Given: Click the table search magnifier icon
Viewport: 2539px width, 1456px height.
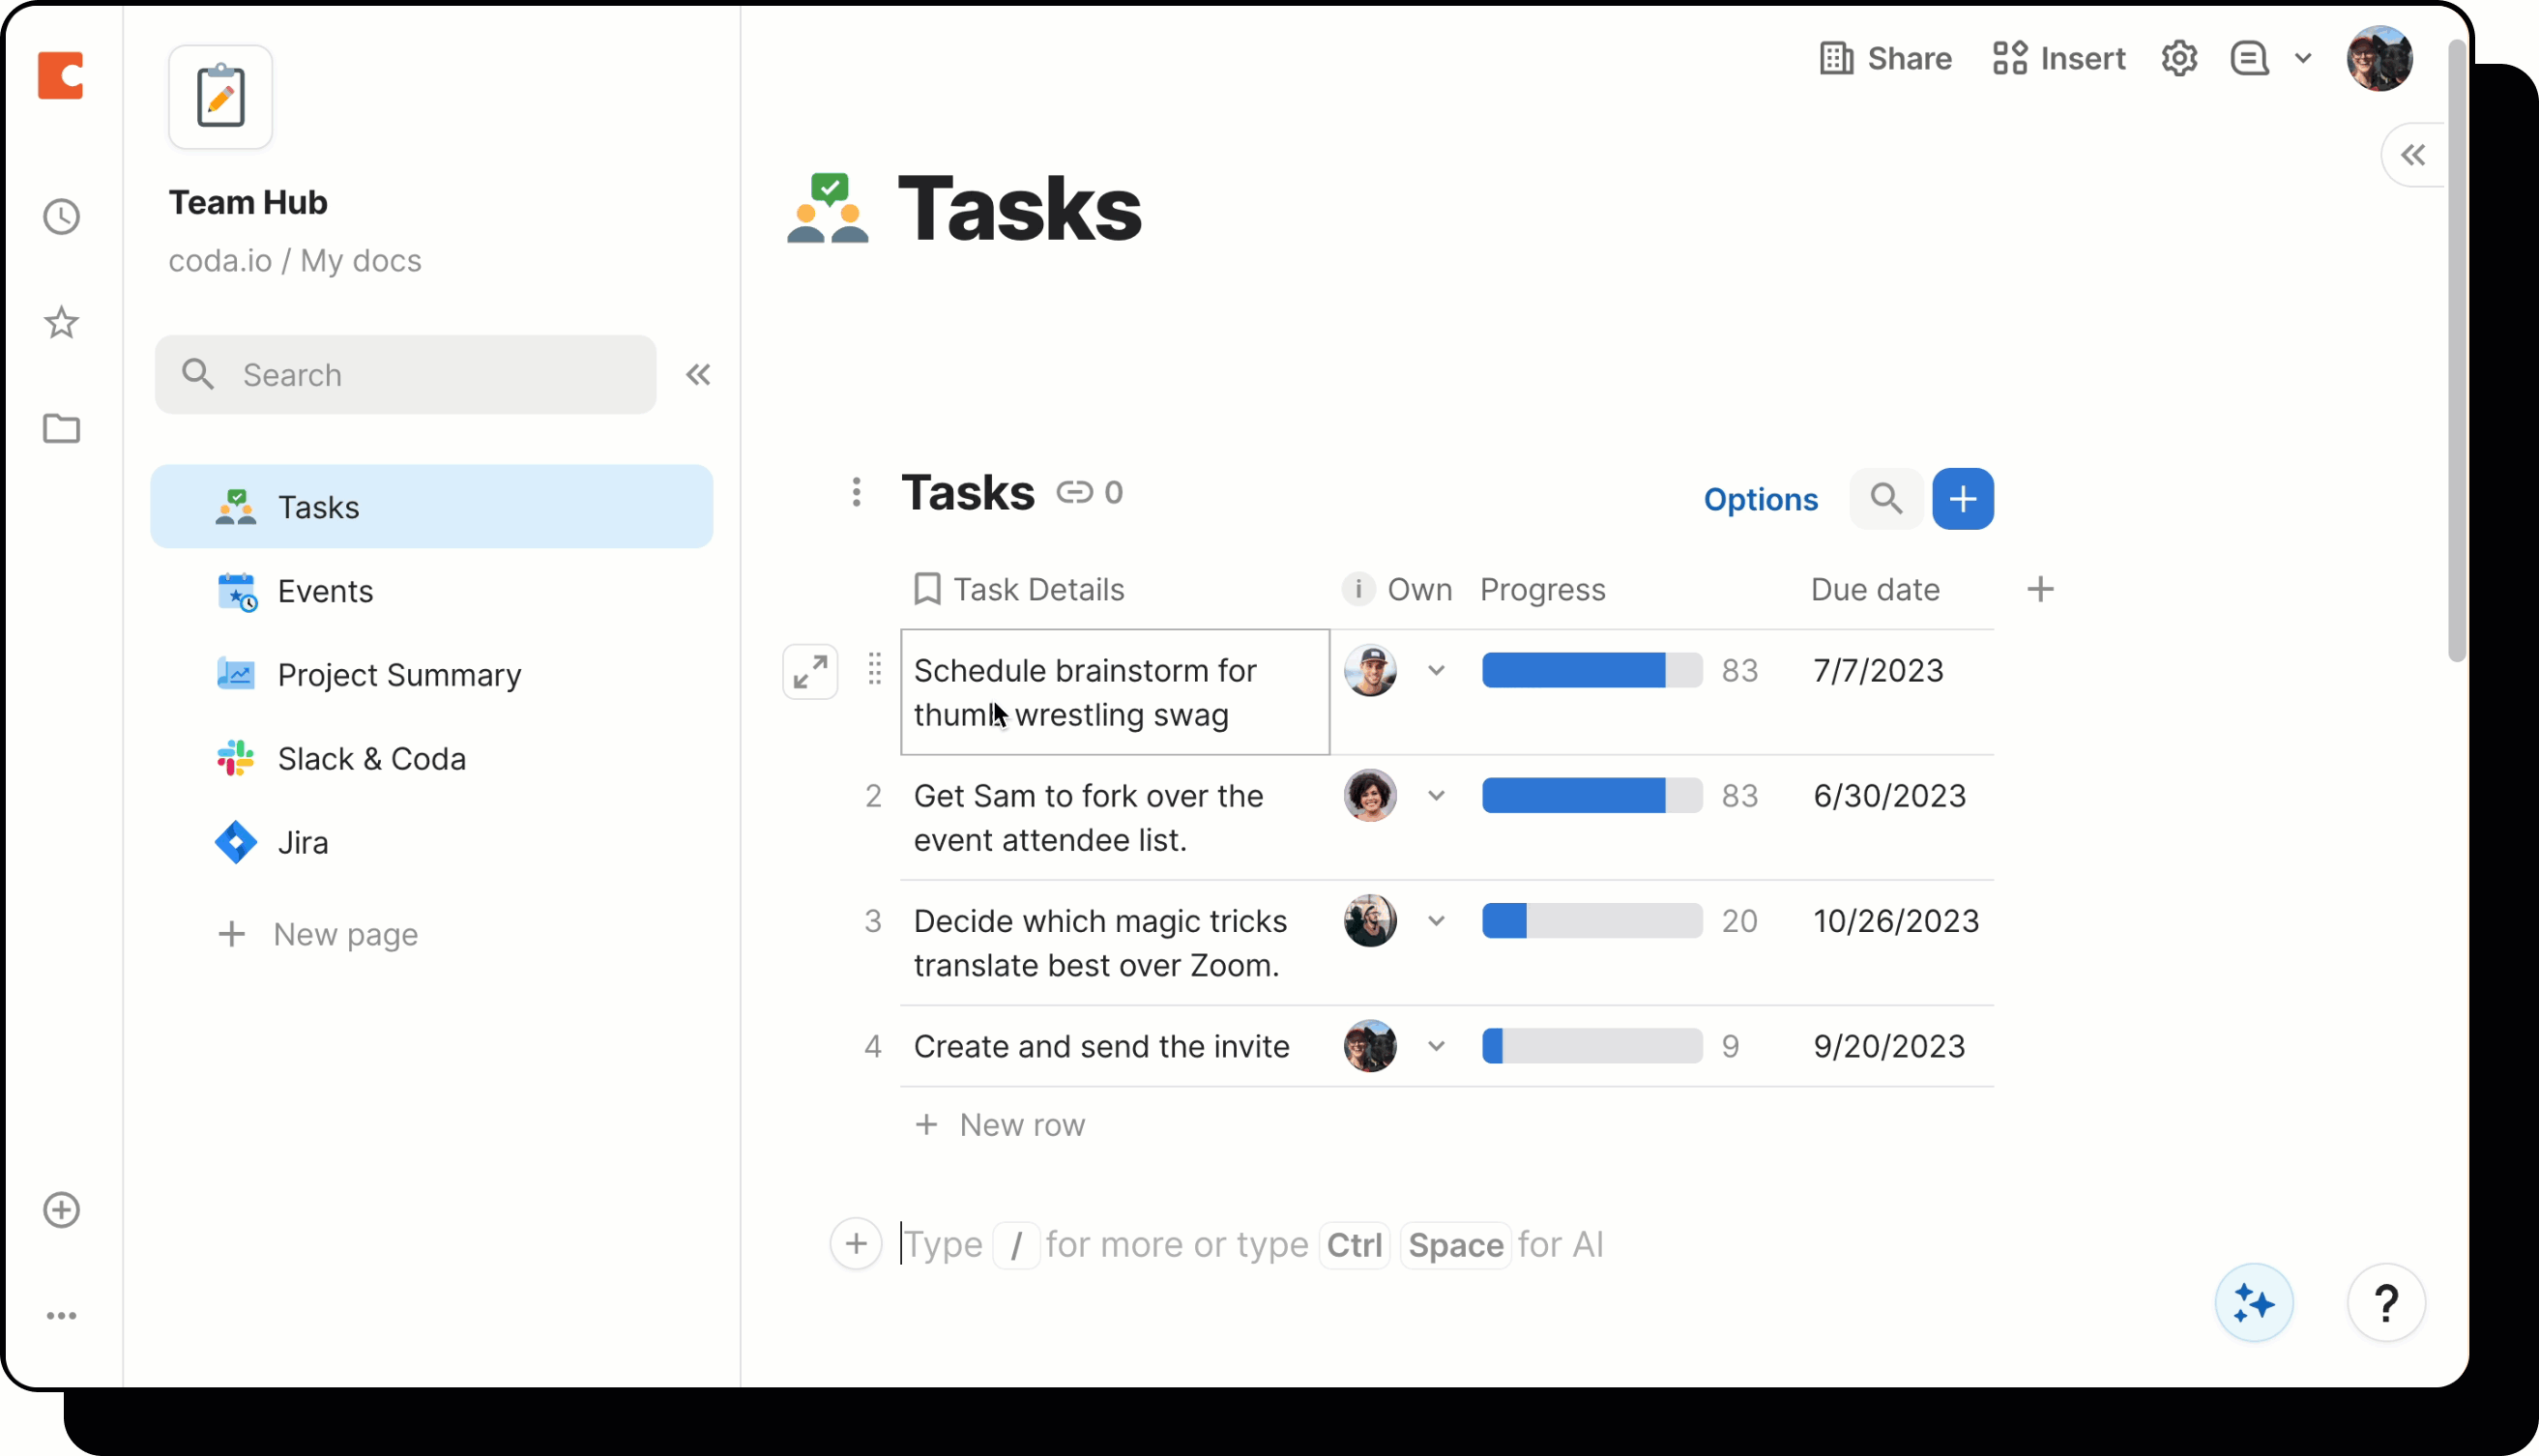Looking at the screenshot, I should coord(1885,499).
